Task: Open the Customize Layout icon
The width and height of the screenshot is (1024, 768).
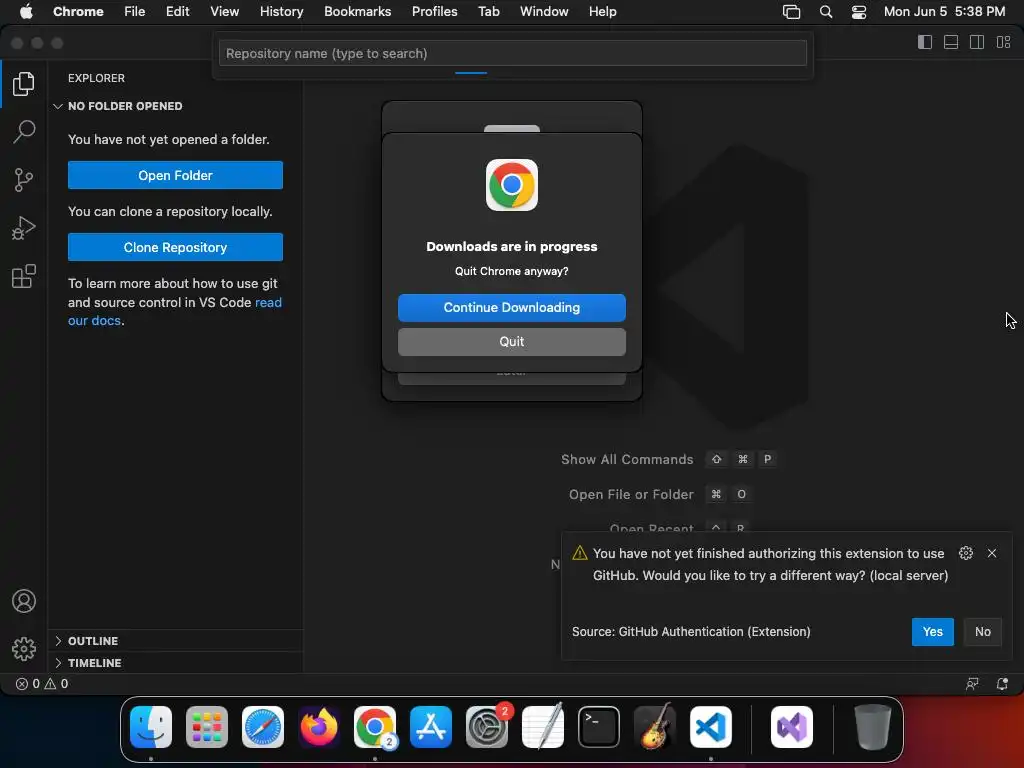Action: pos(1003,42)
